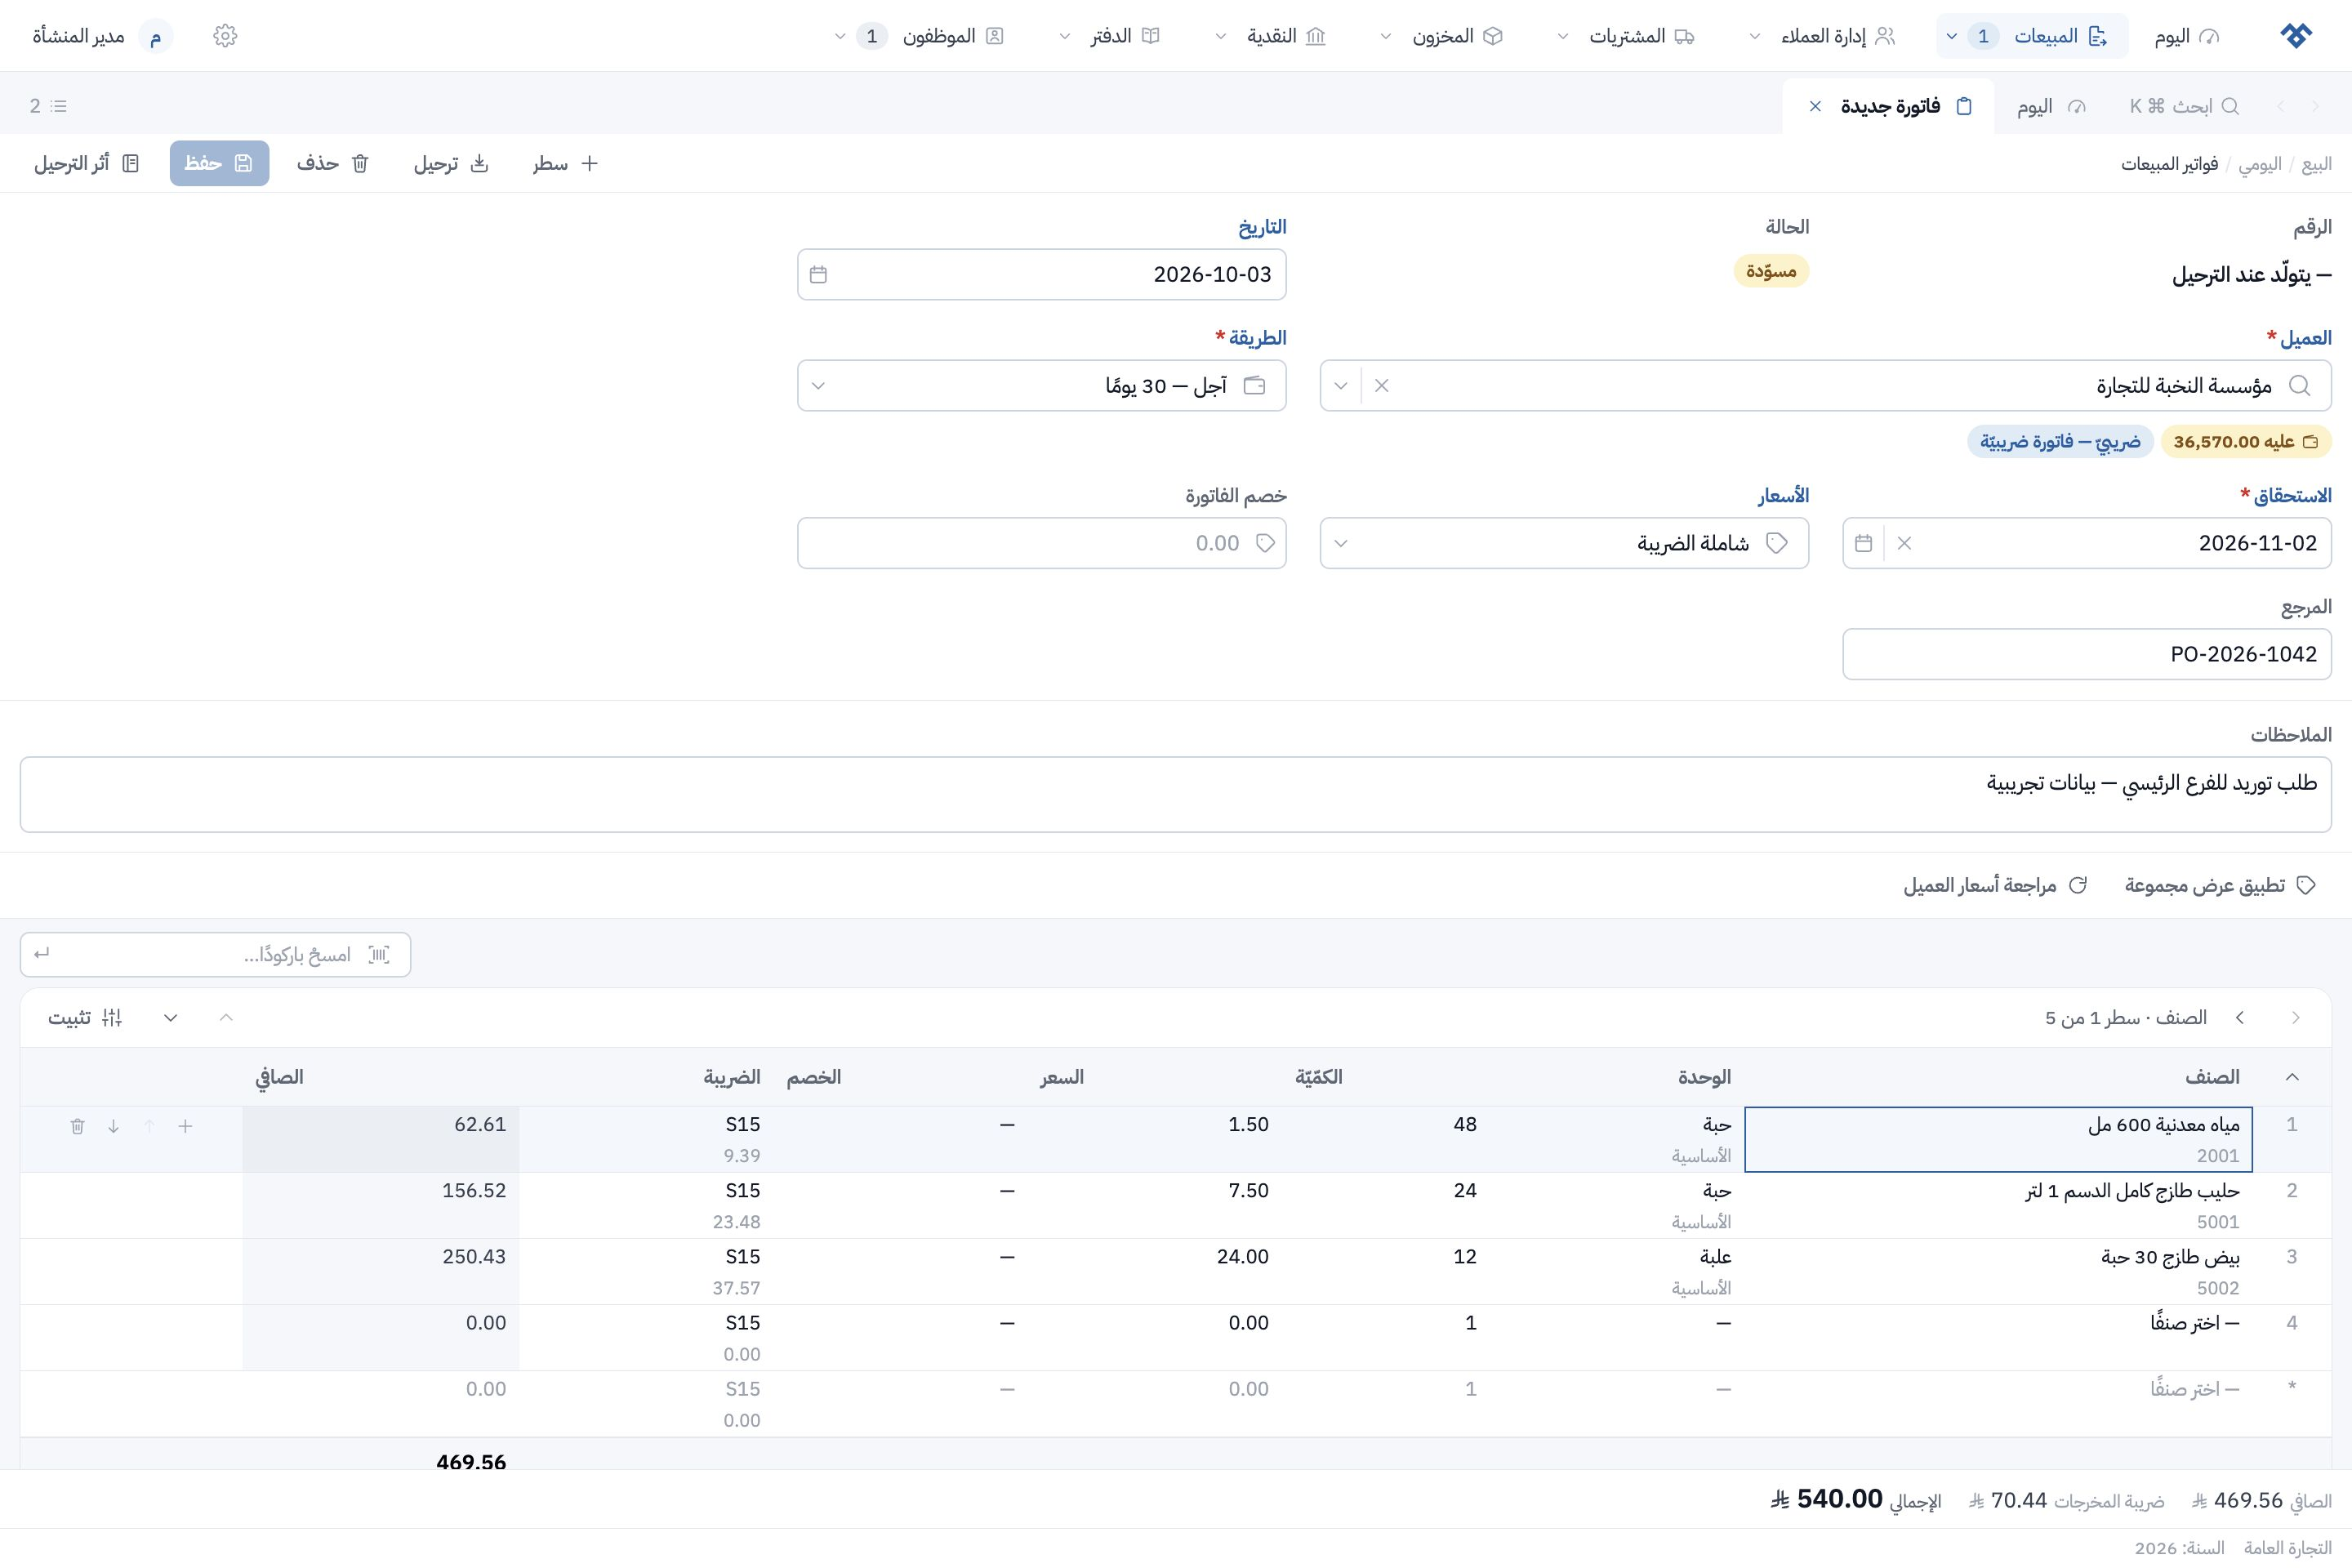Screen dimensions: 2352x1568
Task: Click the list counter icon showing 2
Action: click(x=48, y=106)
